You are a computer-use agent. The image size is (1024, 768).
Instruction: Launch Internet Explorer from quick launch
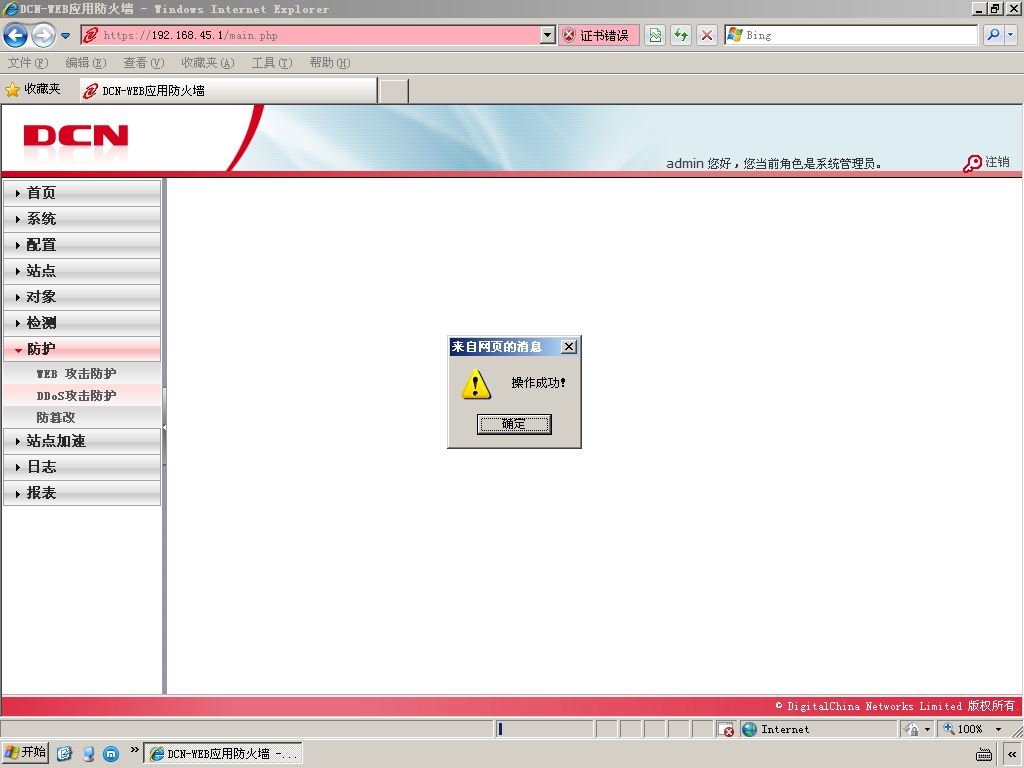click(64, 754)
